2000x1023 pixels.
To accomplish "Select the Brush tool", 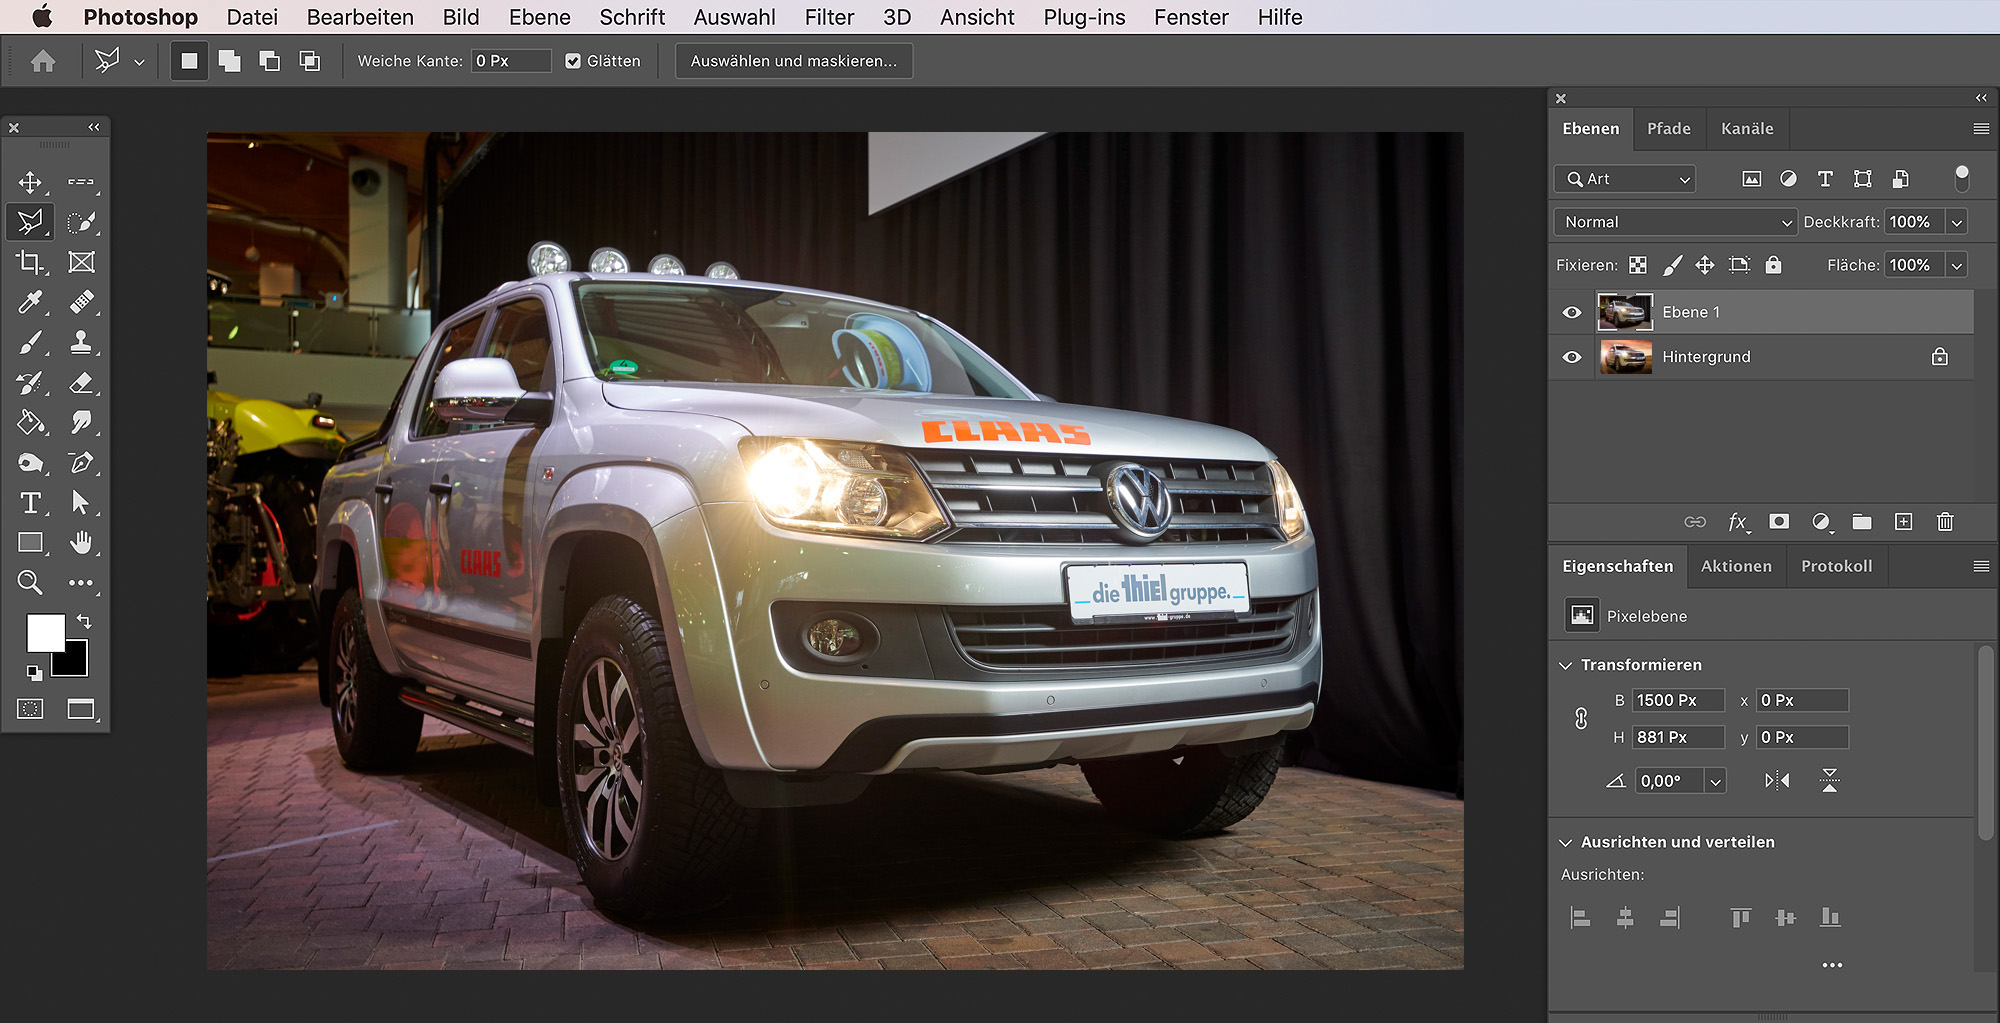I will (30, 342).
